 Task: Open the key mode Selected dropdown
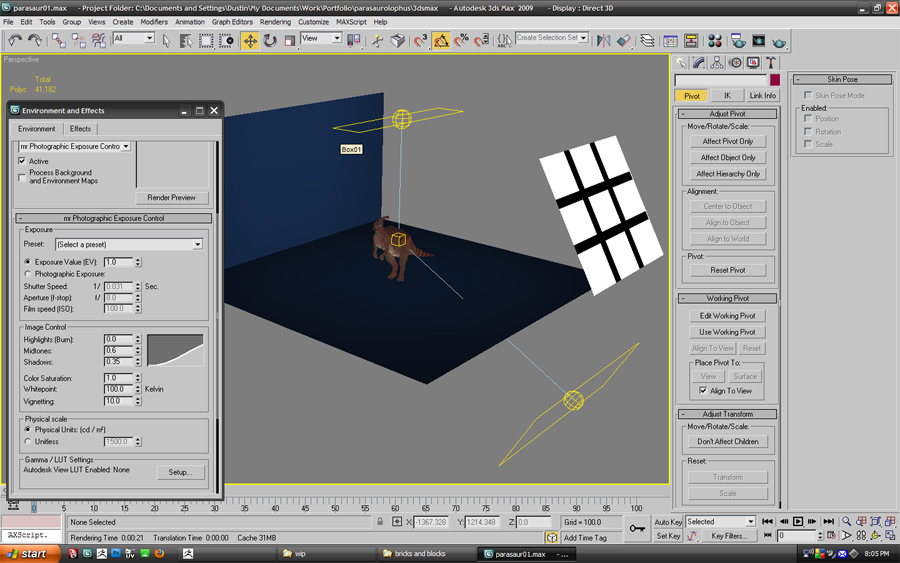[750, 522]
